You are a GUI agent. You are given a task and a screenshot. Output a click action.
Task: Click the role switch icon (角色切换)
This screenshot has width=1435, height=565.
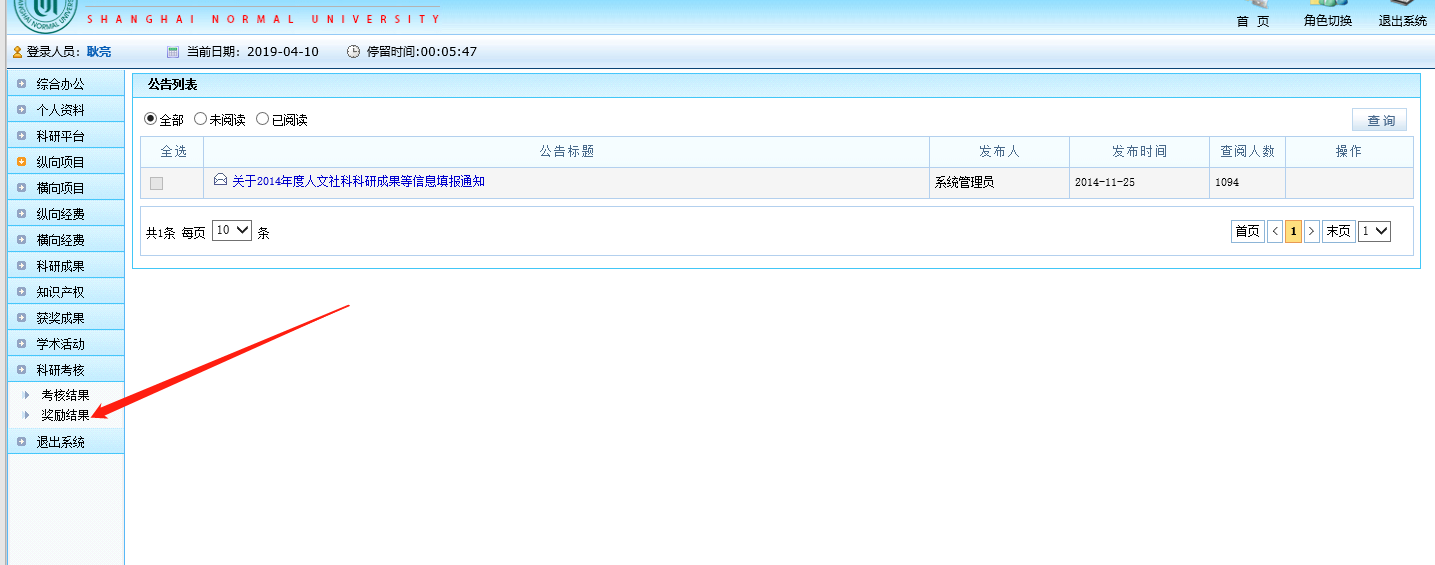pyautogui.click(x=1327, y=6)
